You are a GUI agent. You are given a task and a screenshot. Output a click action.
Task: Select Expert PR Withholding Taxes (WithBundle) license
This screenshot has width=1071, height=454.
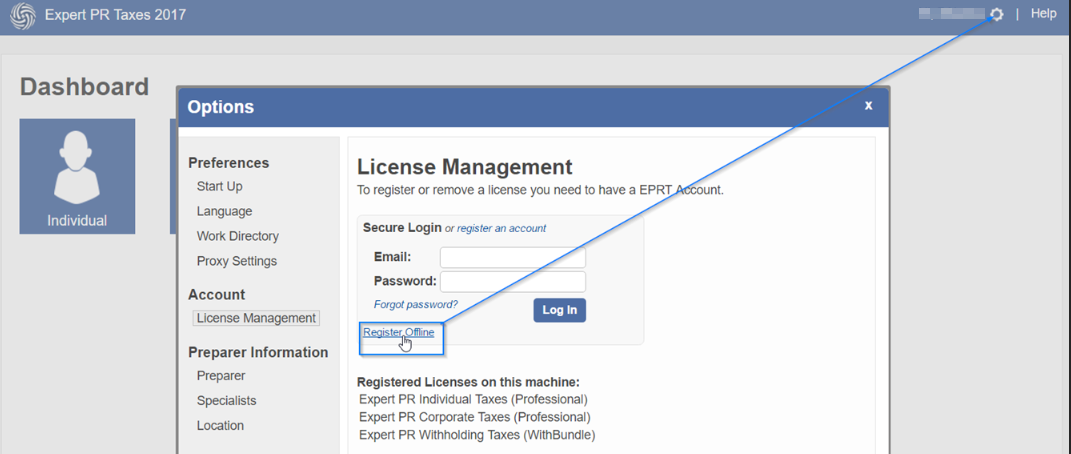point(477,435)
